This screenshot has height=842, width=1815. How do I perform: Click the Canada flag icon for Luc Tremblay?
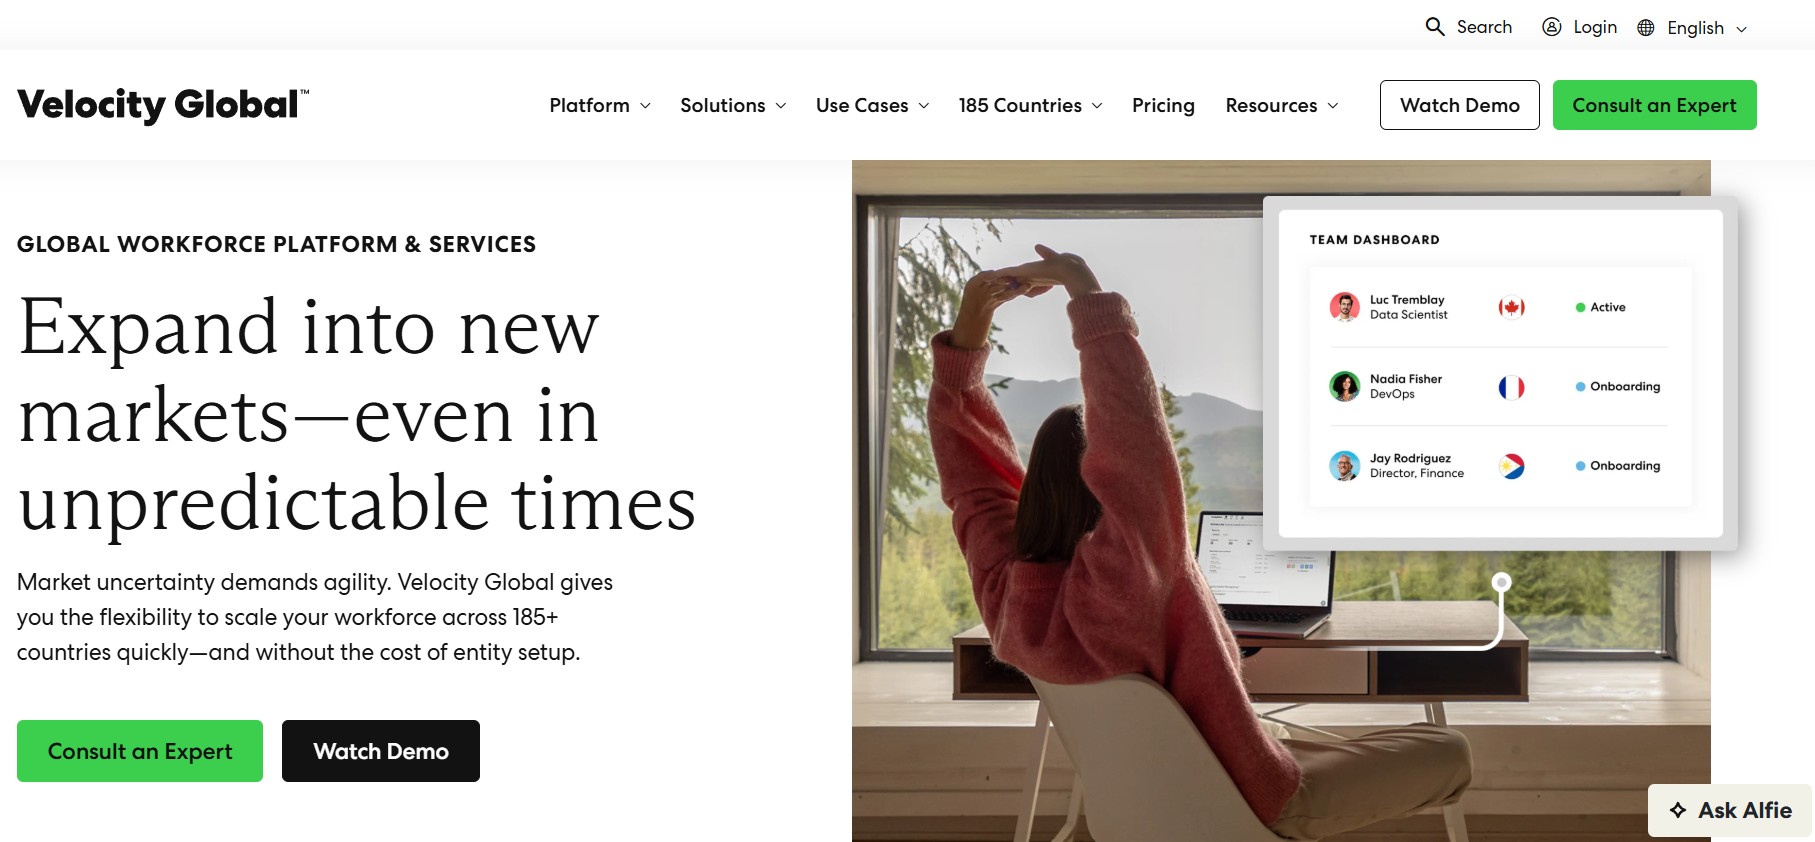(1511, 307)
